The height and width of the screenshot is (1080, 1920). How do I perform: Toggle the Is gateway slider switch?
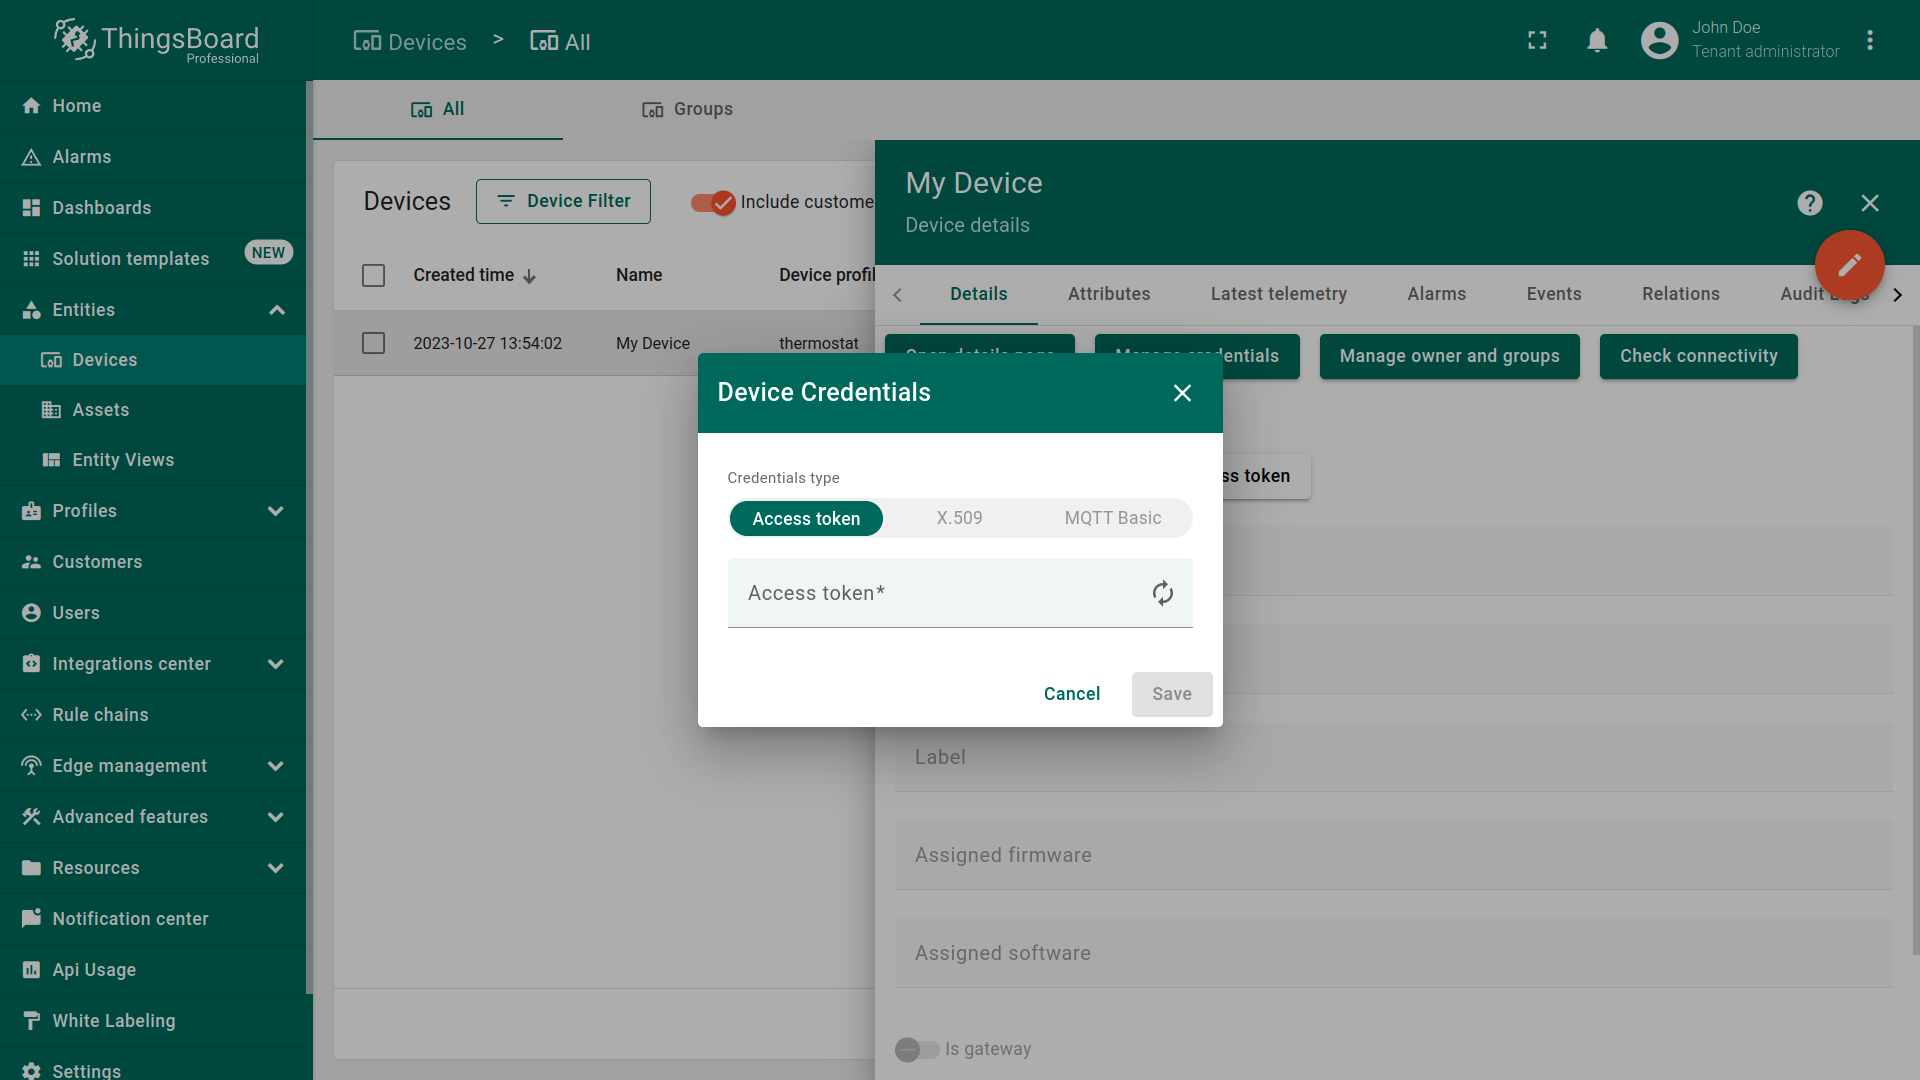coord(916,1049)
